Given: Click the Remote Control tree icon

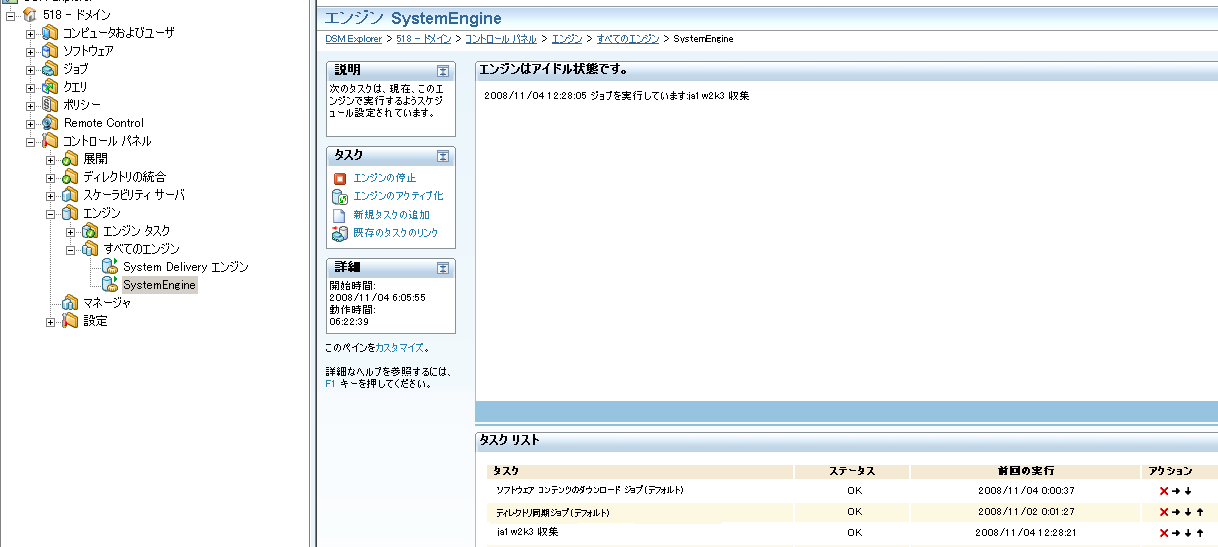Looking at the screenshot, I should pyautogui.click(x=50, y=123).
